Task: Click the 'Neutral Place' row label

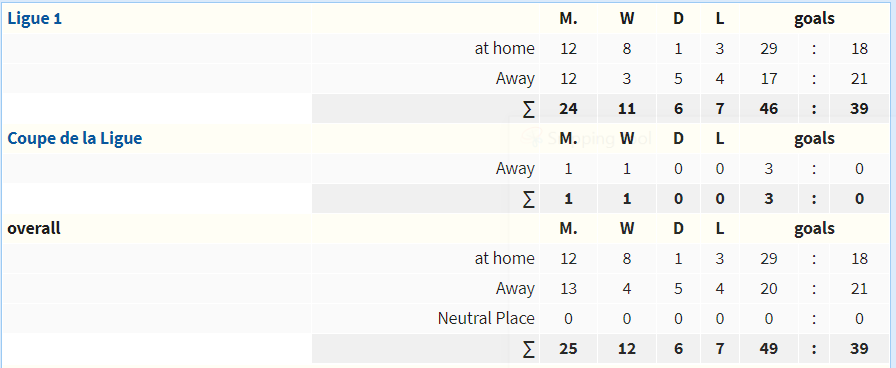Action: click(x=486, y=318)
